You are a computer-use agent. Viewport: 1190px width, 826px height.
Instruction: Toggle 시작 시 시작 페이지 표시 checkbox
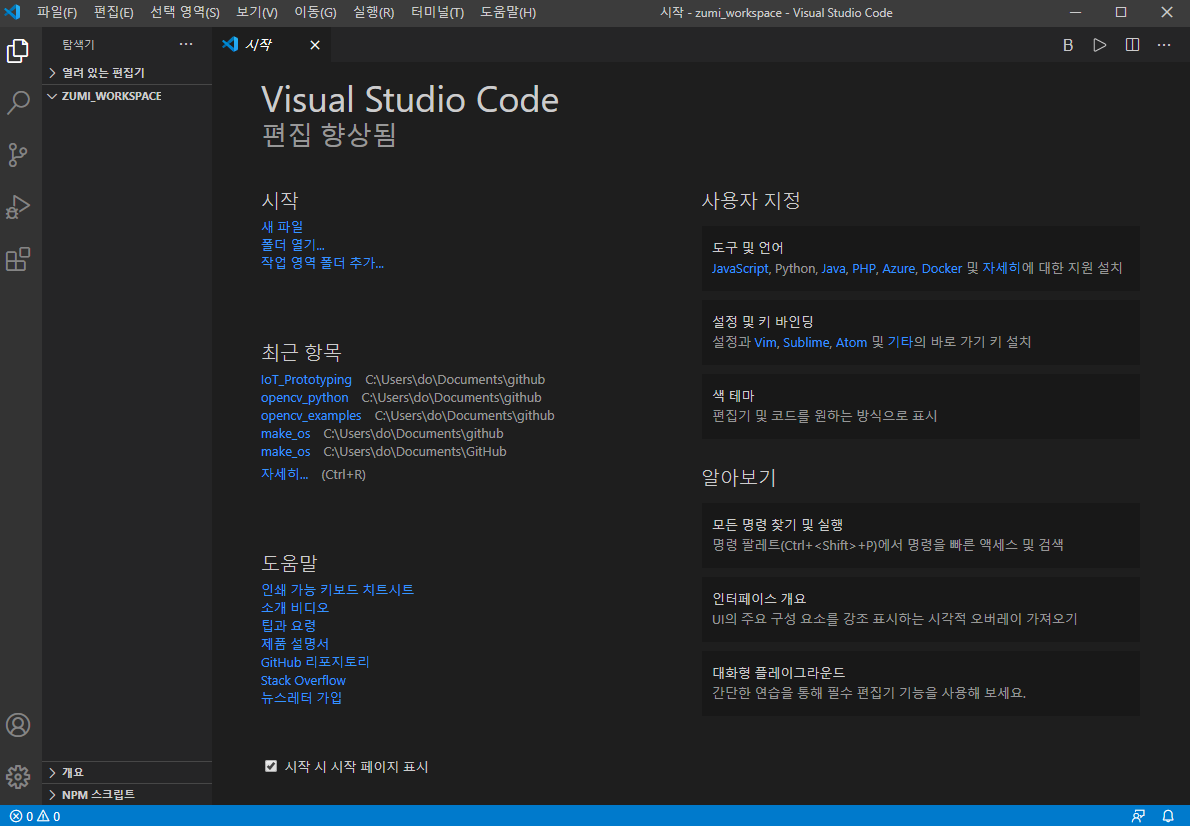pyautogui.click(x=271, y=766)
